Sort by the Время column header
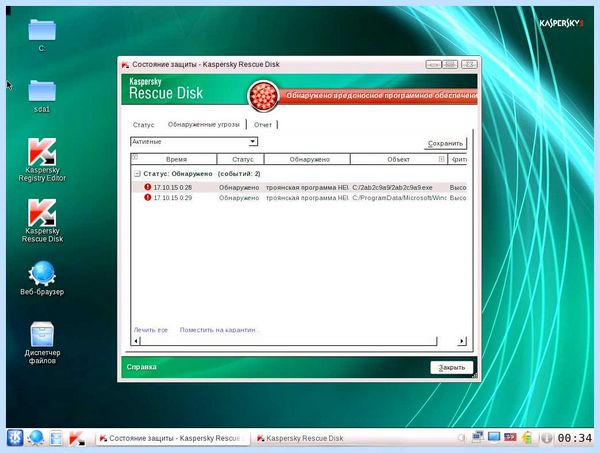 click(x=176, y=159)
